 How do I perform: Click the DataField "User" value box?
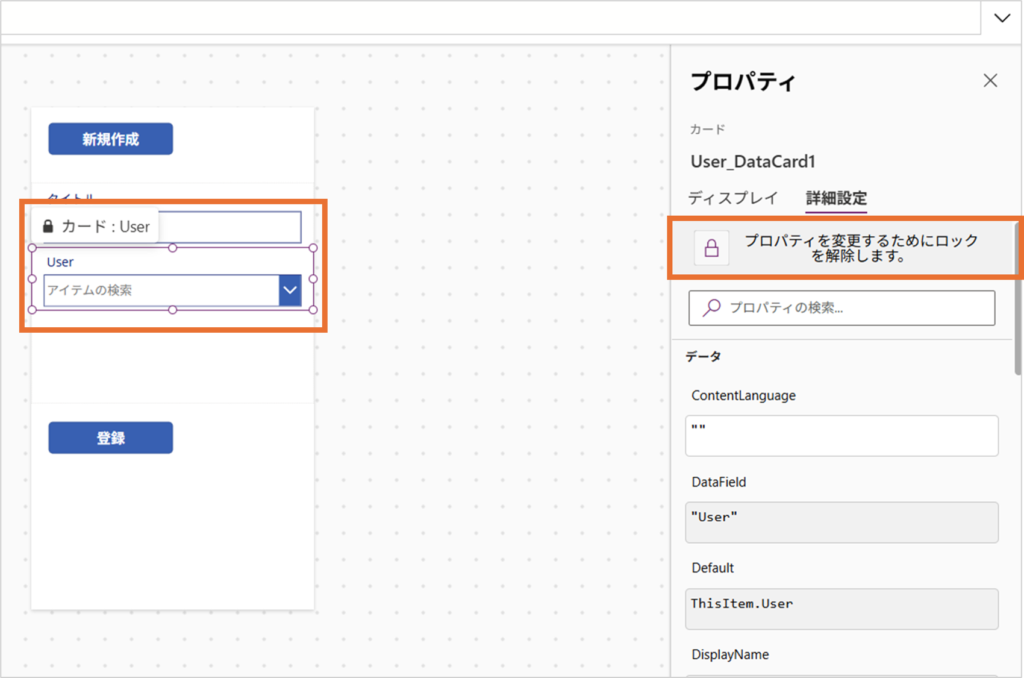coord(842,522)
